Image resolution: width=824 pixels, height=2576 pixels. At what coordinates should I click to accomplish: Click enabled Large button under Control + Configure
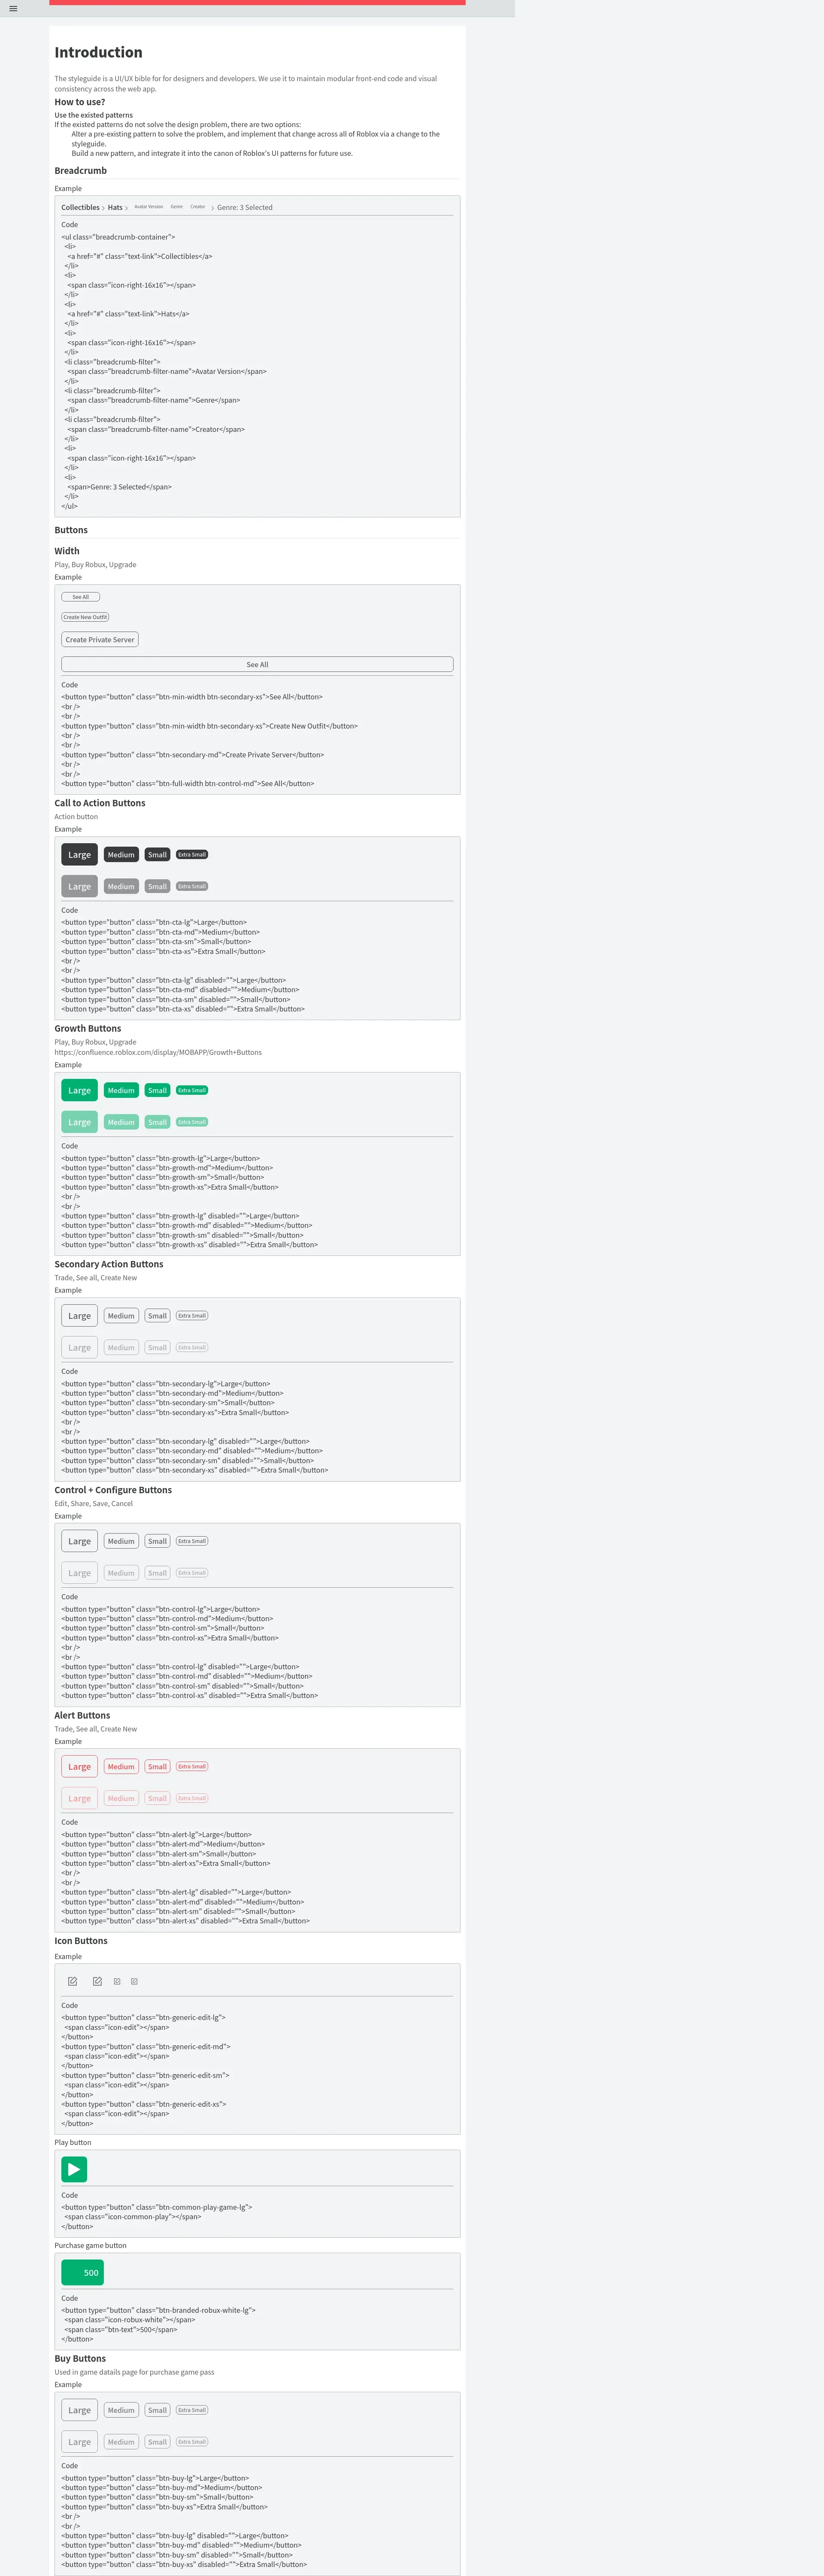[x=79, y=1541]
